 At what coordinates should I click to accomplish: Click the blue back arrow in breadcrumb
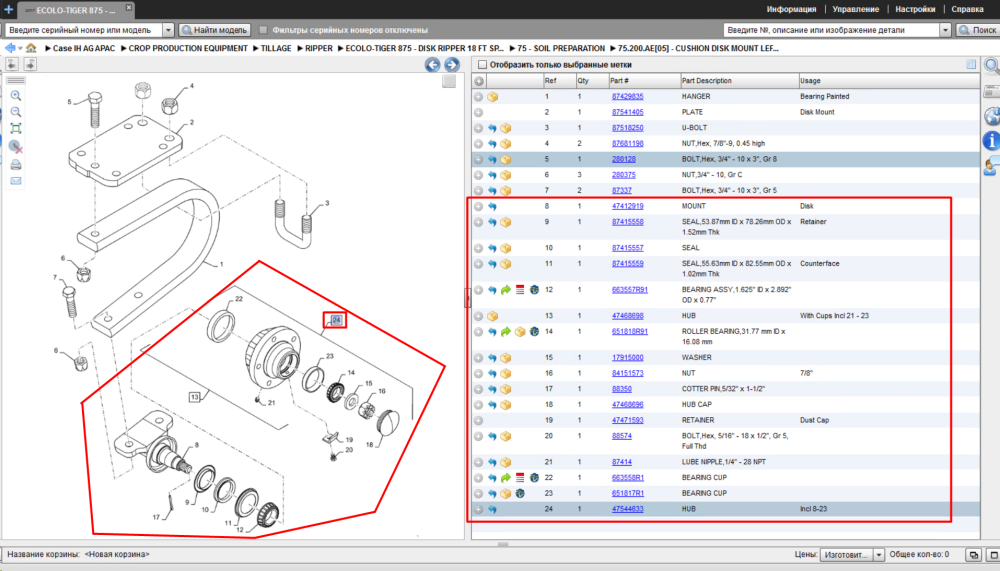click(10, 48)
